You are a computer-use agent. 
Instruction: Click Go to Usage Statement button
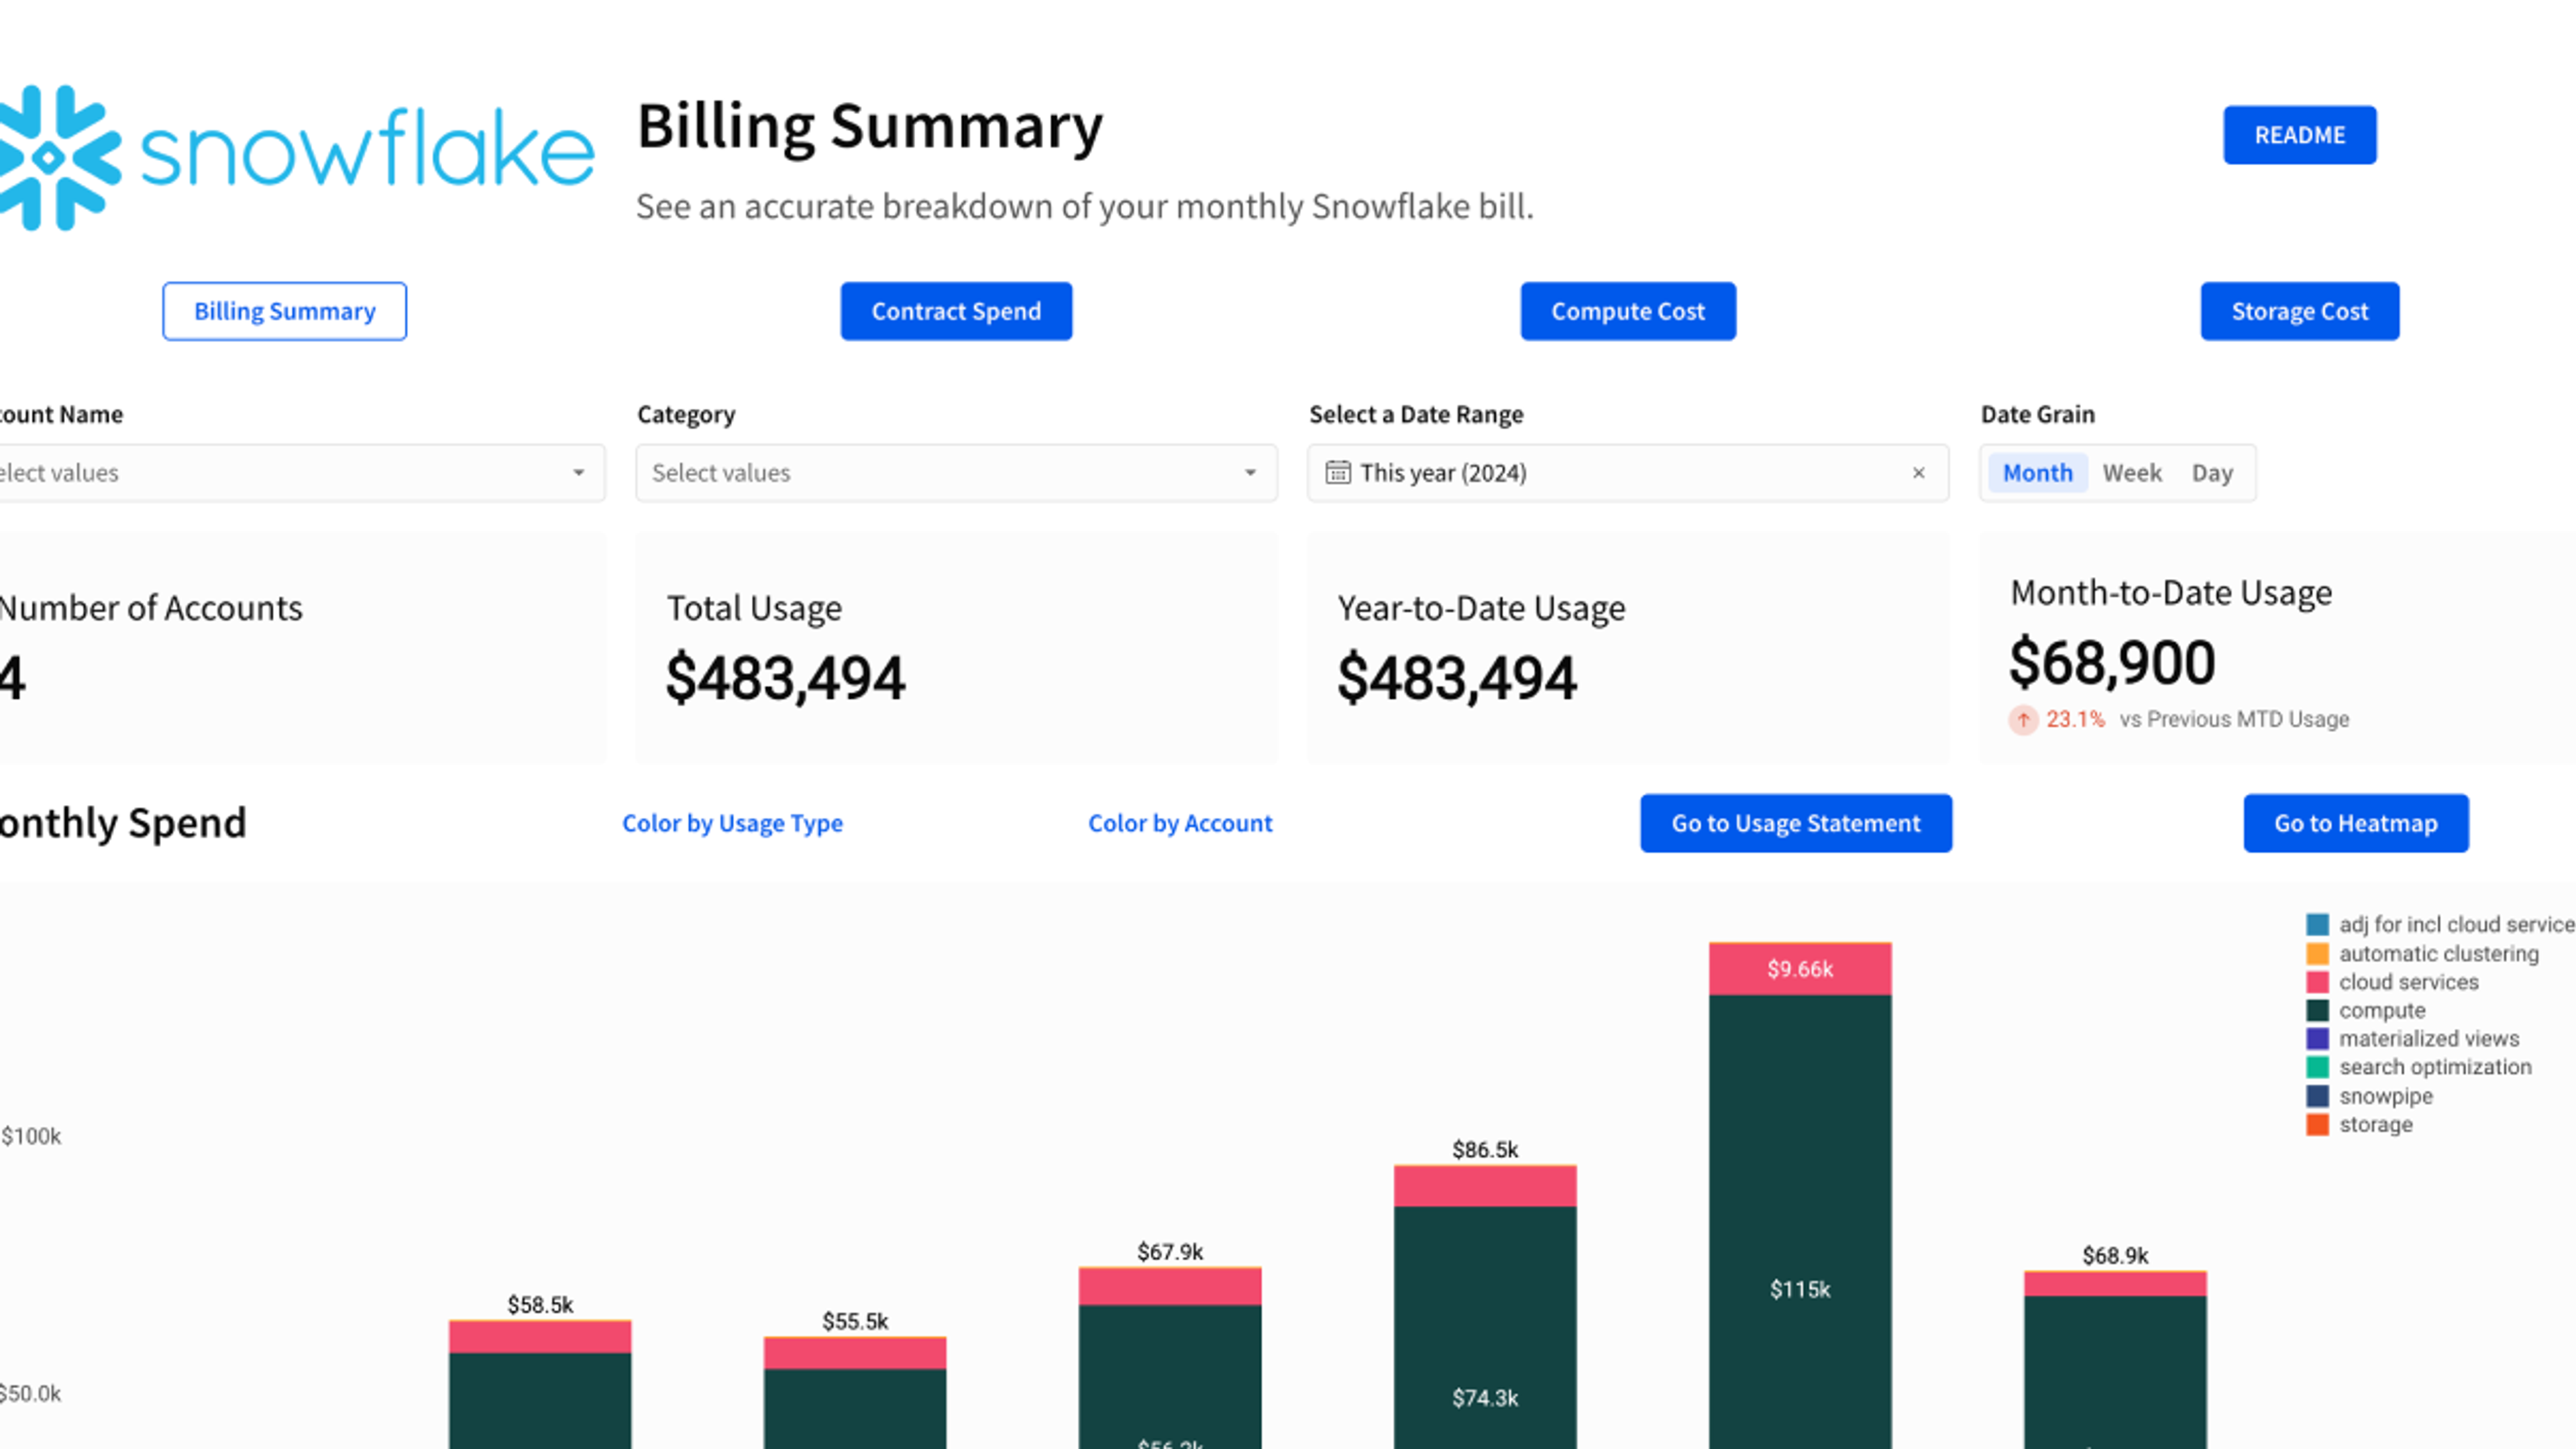pyautogui.click(x=1796, y=823)
